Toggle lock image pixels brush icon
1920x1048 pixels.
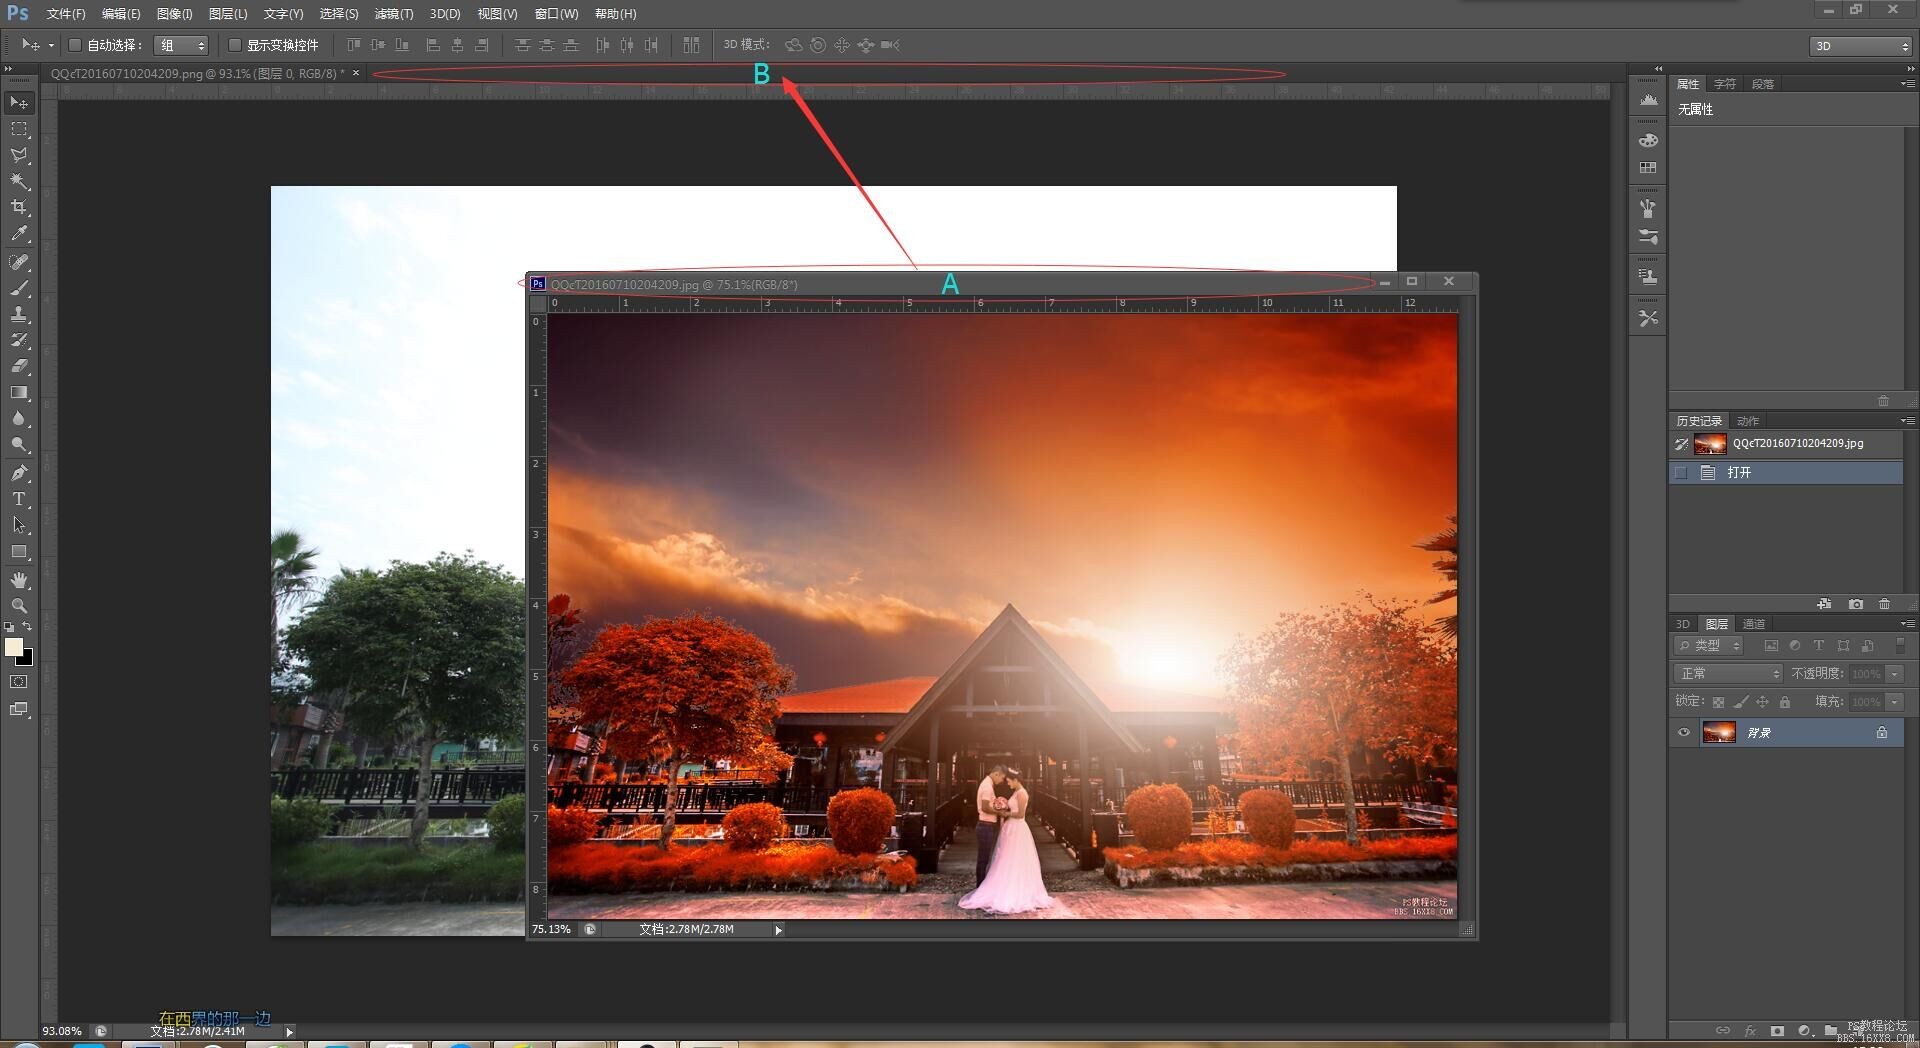(x=1740, y=702)
